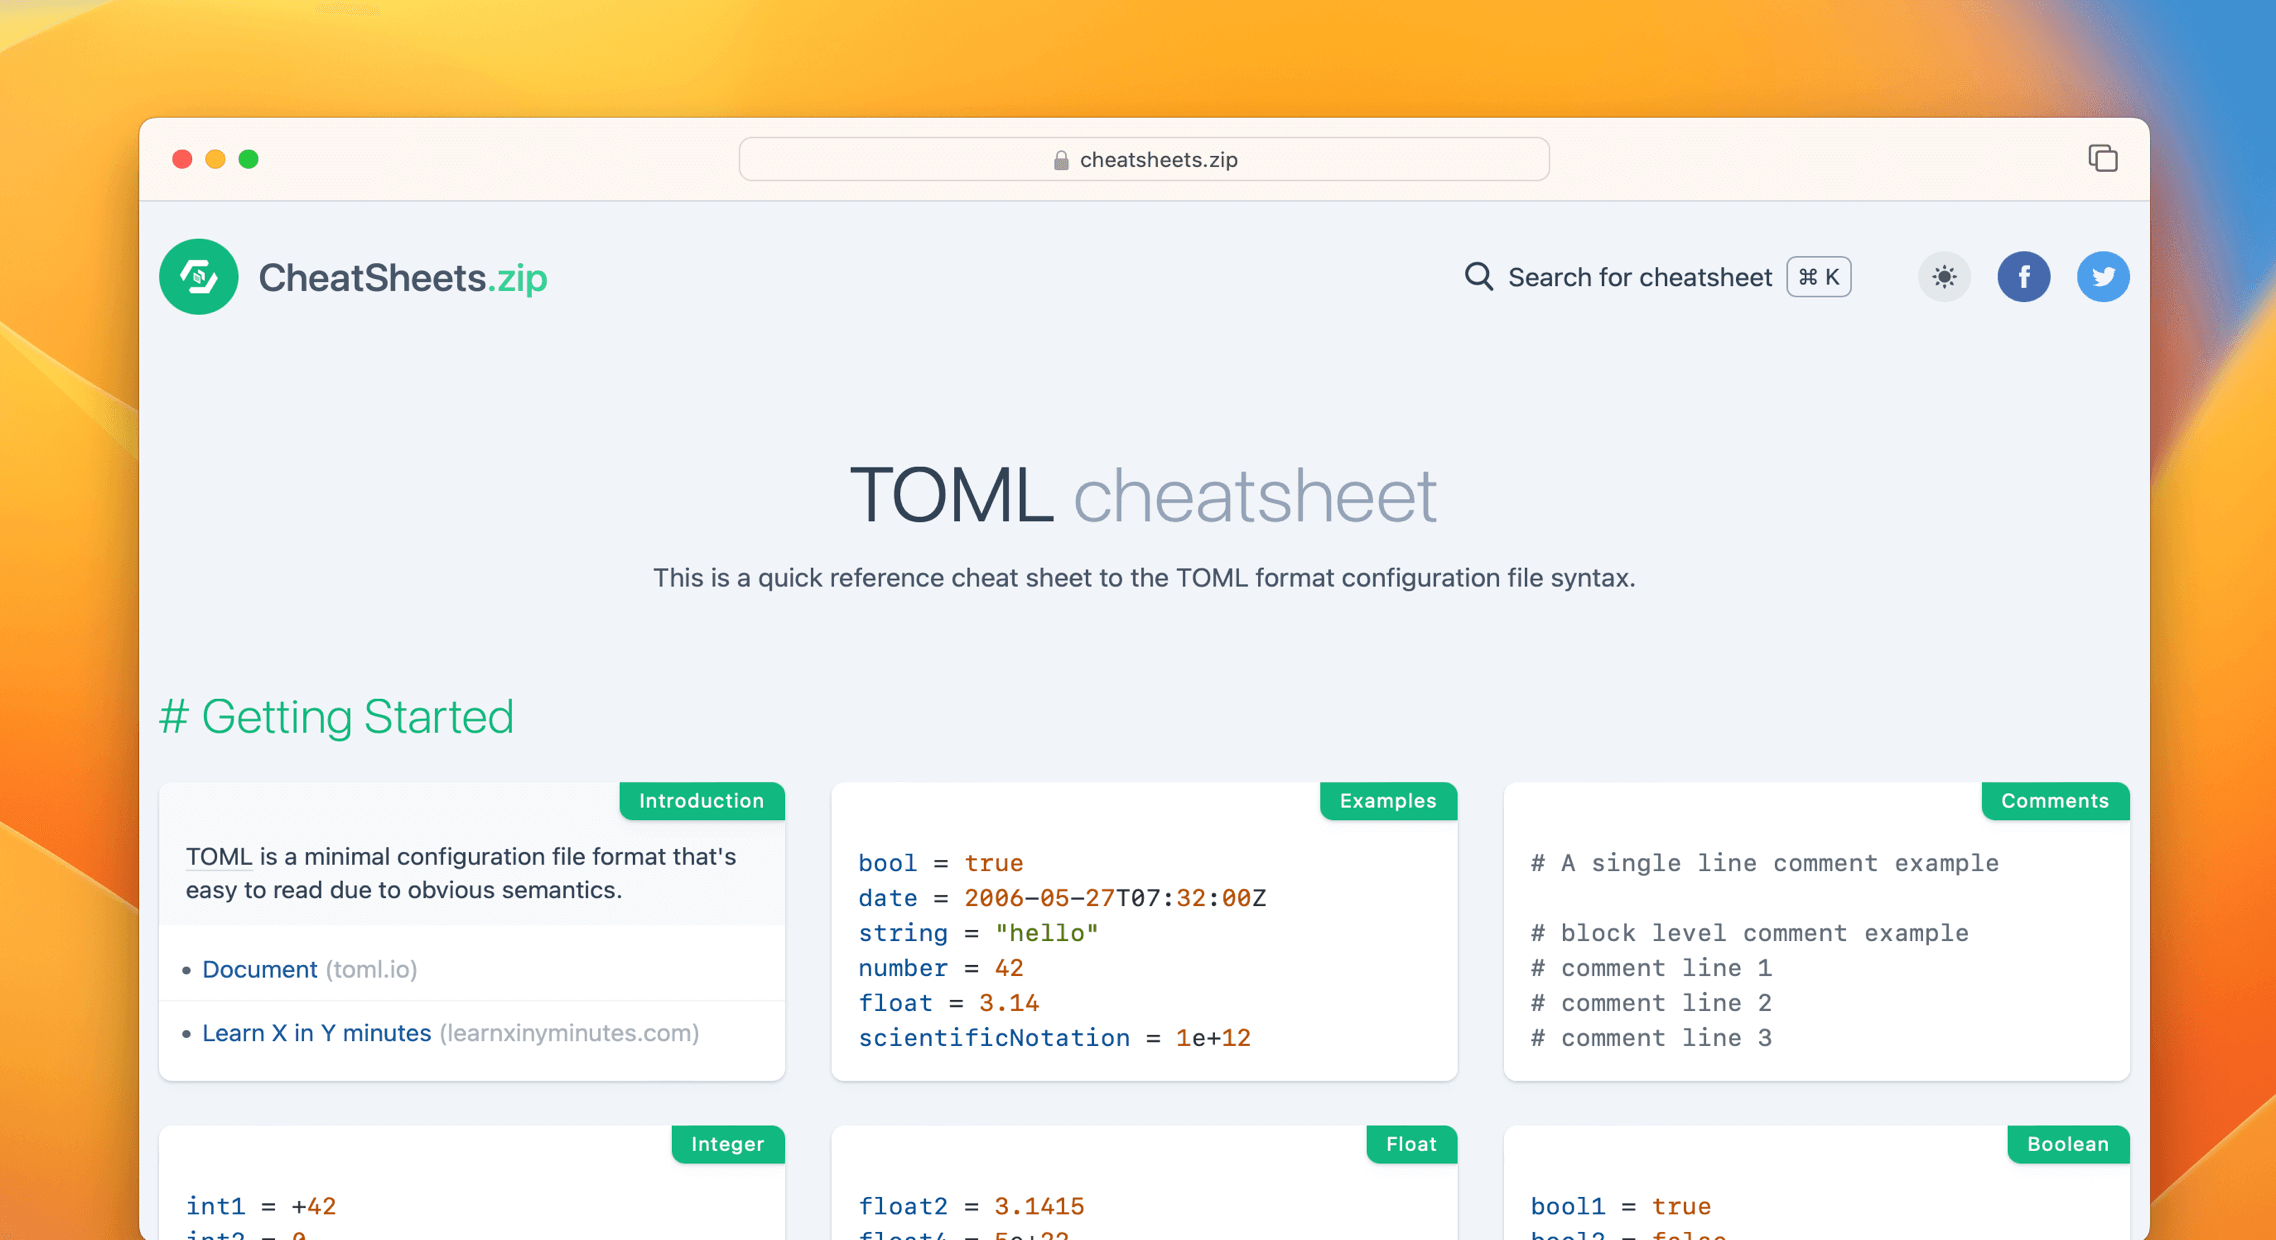Click the CheatSheets.zip logo icon
The width and height of the screenshot is (2276, 1240).
(198, 277)
